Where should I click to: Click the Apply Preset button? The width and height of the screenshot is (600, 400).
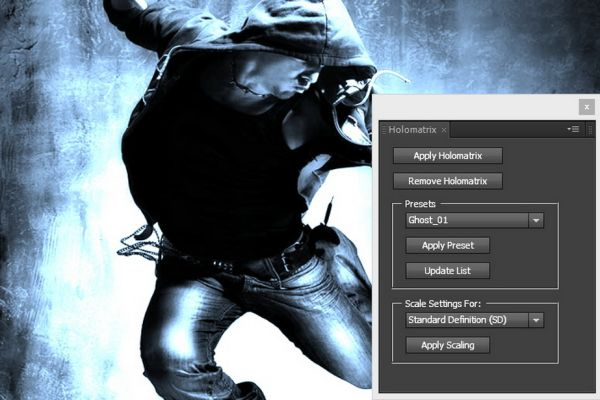point(448,245)
